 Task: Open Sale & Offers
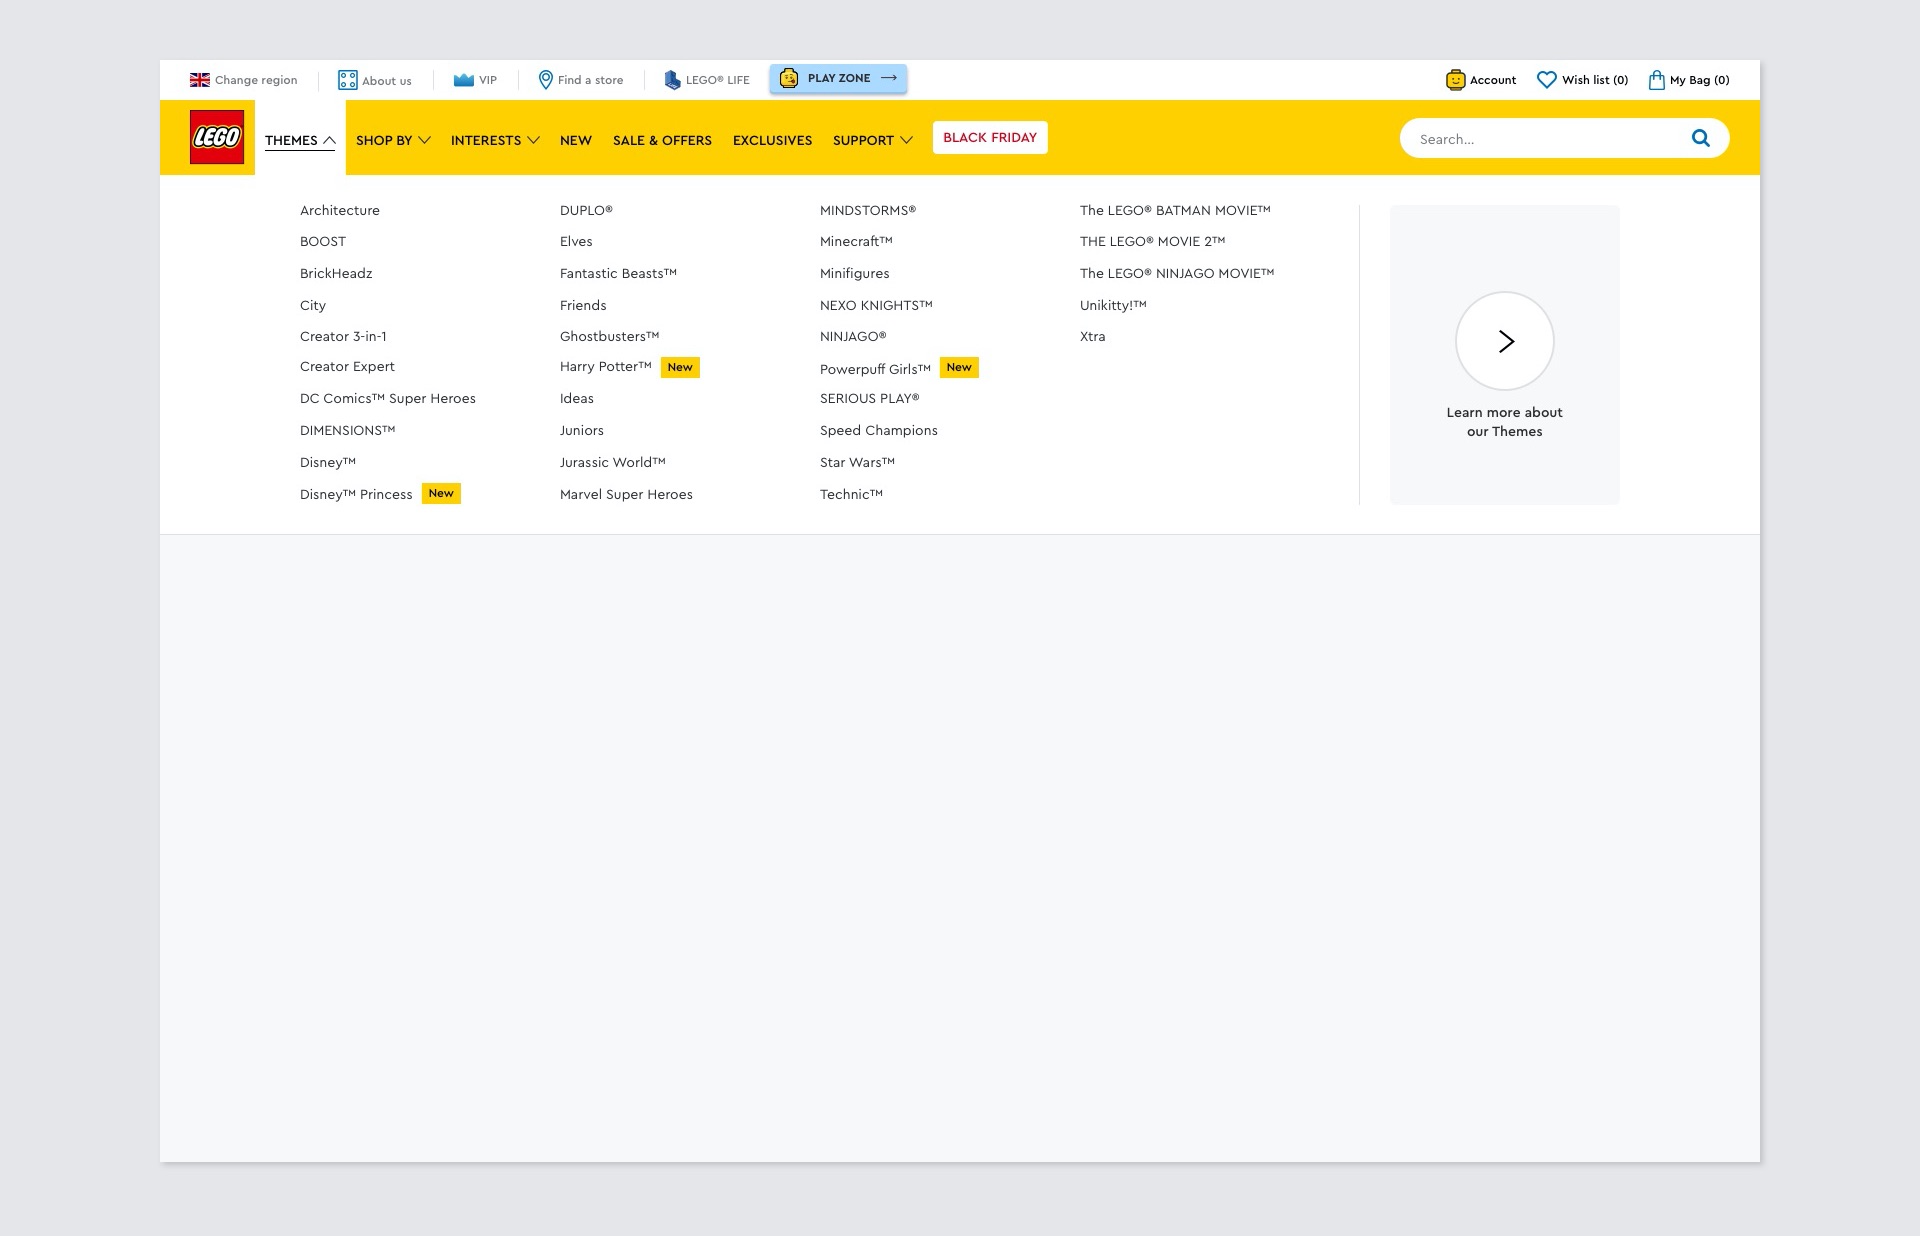coord(662,140)
